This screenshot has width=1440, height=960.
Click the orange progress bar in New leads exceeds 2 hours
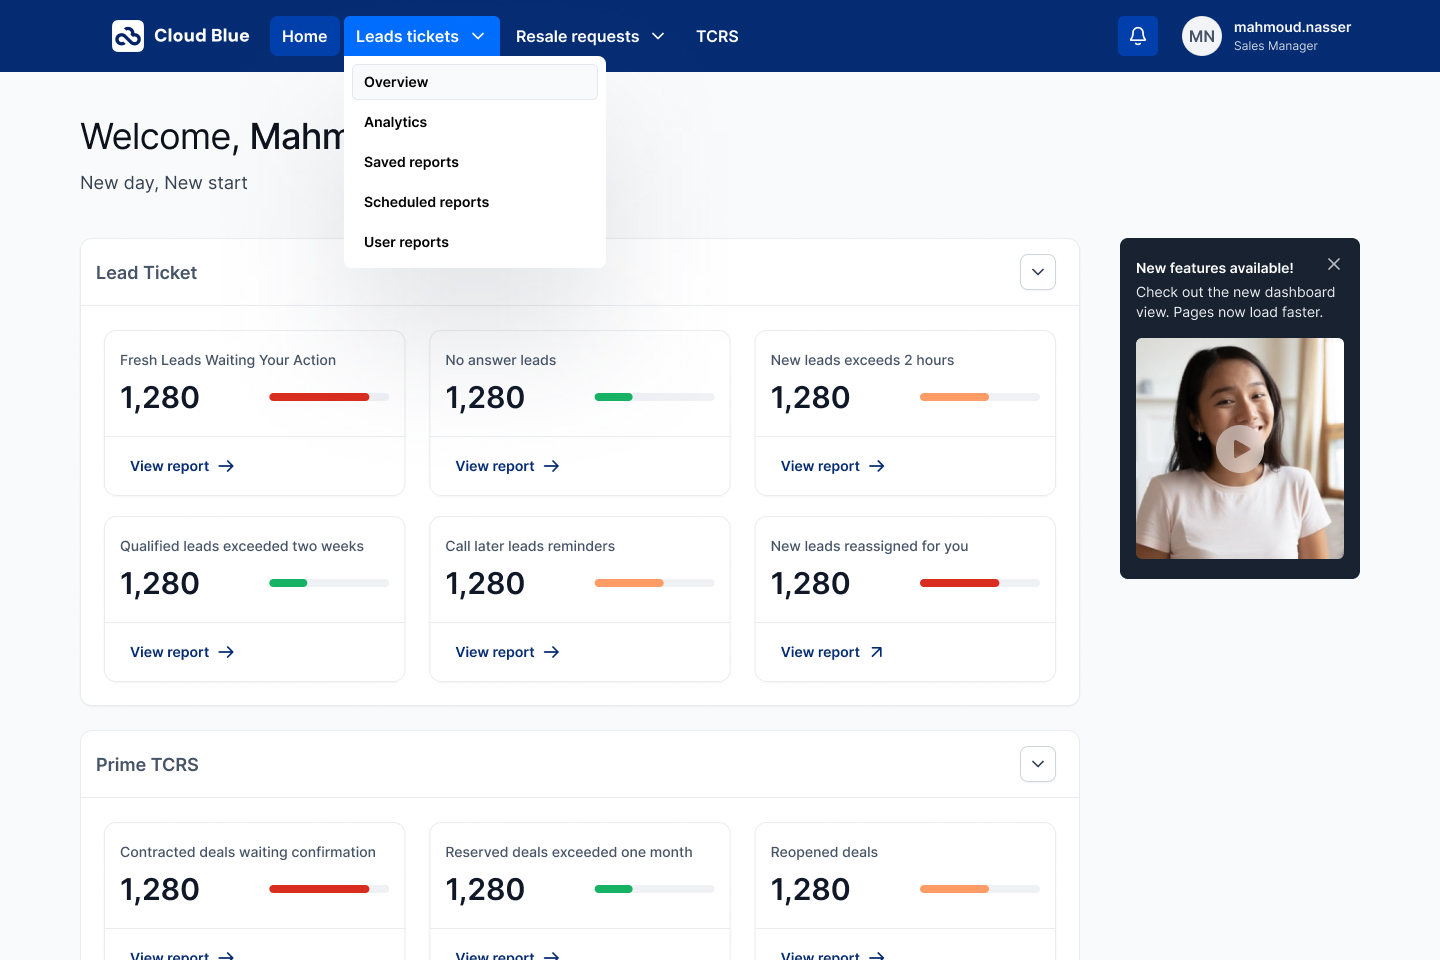pyautogui.click(x=980, y=397)
